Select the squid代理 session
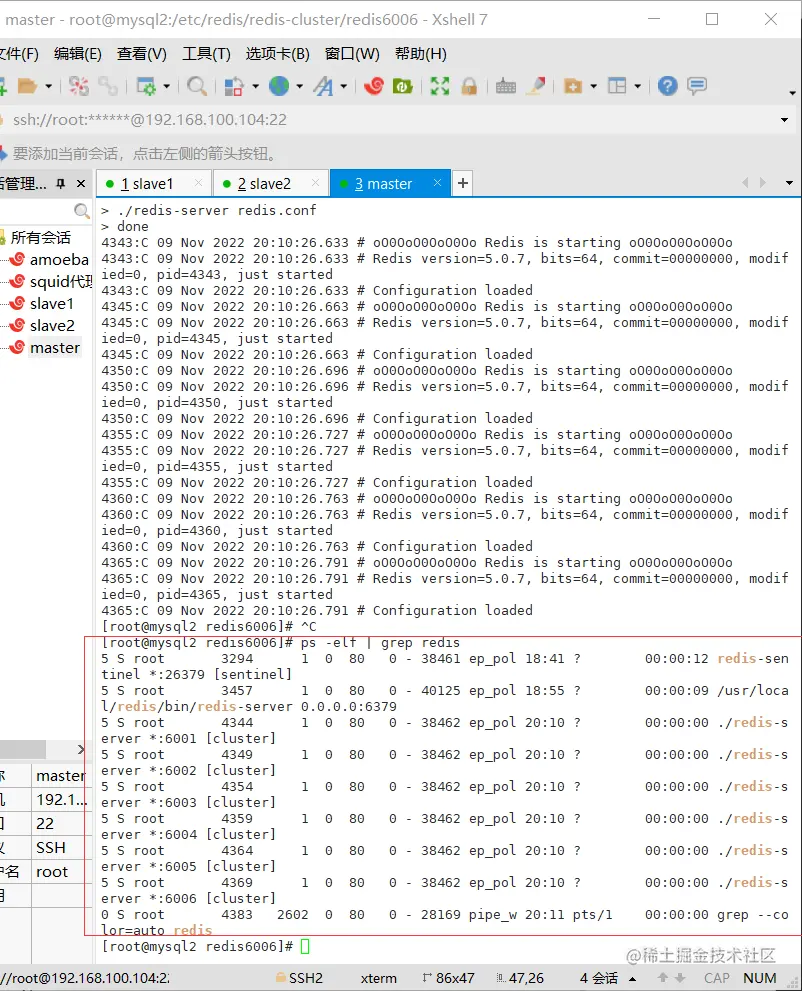Image resolution: width=802 pixels, height=991 pixels. click(x=61, y=282)
